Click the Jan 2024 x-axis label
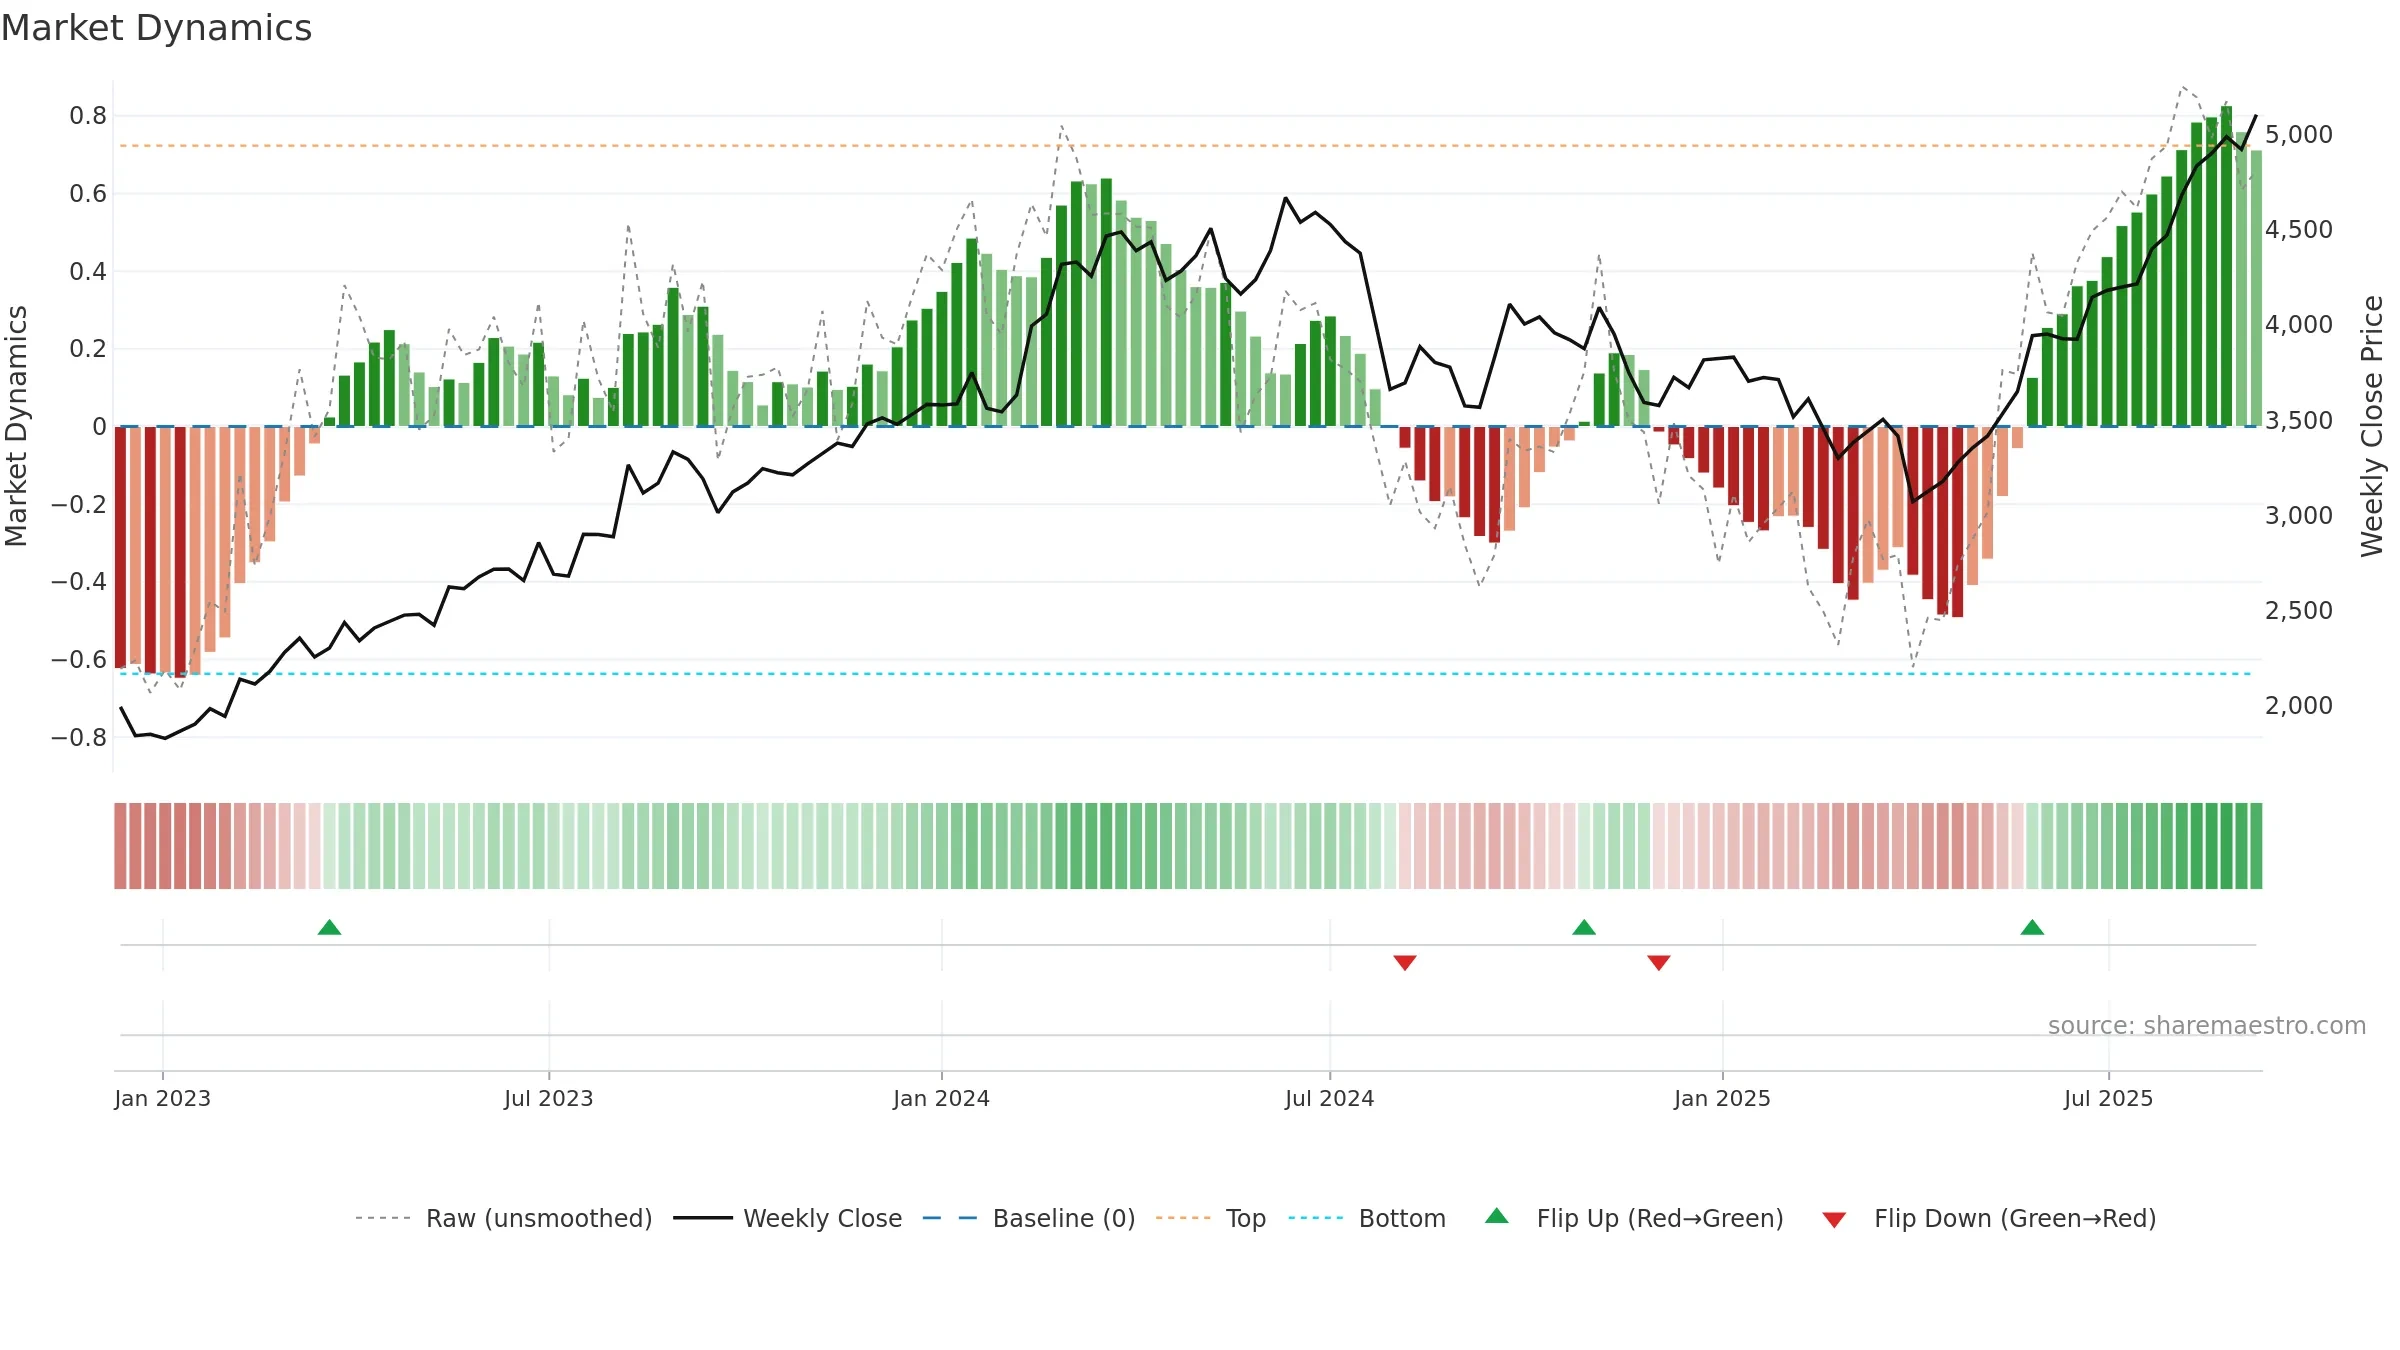This screenshot has width=2400, height=1350. [942, 1098]
